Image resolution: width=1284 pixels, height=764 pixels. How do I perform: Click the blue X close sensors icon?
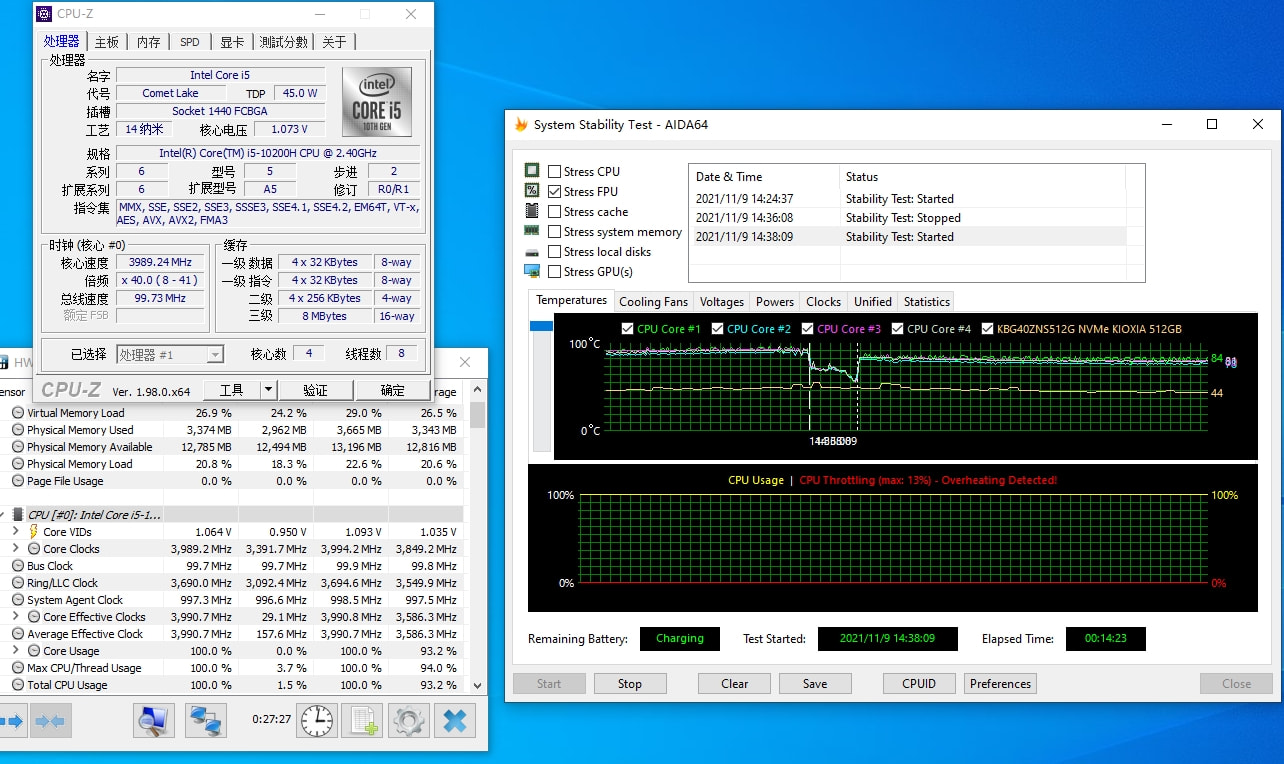point(454,720)
